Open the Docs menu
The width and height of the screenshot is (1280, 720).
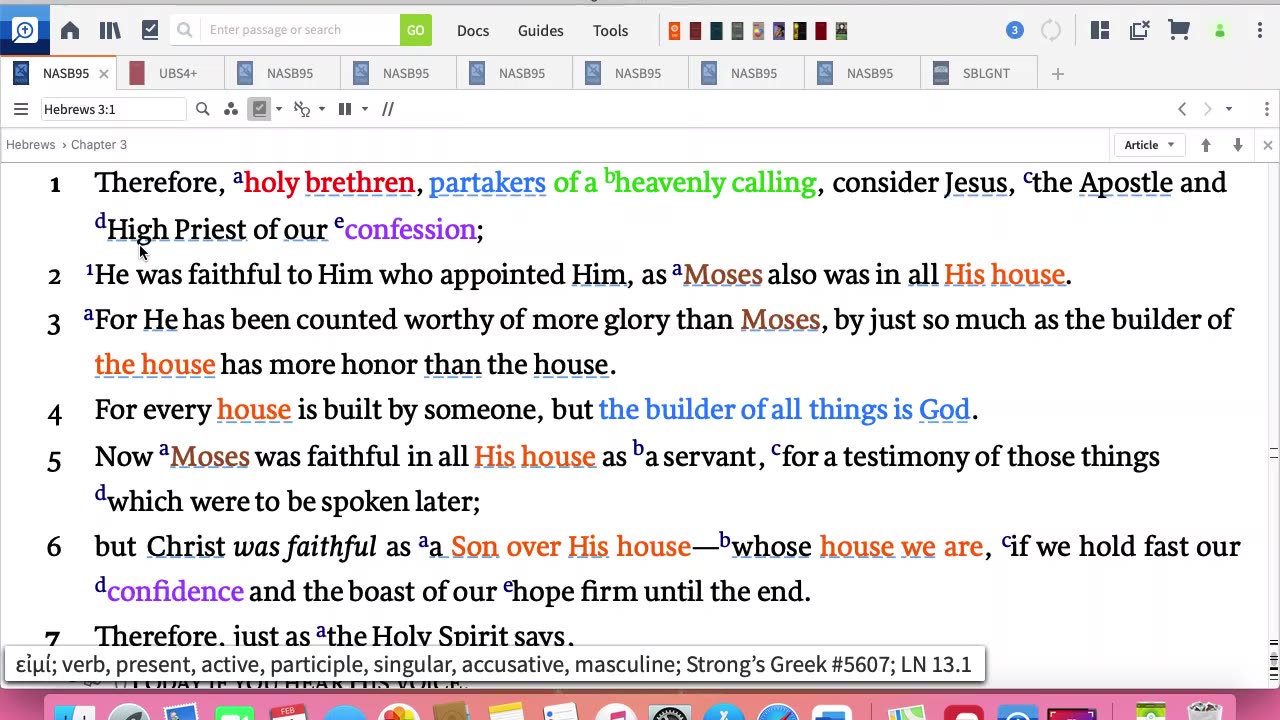pyautogui.click(x=473, y=30)
